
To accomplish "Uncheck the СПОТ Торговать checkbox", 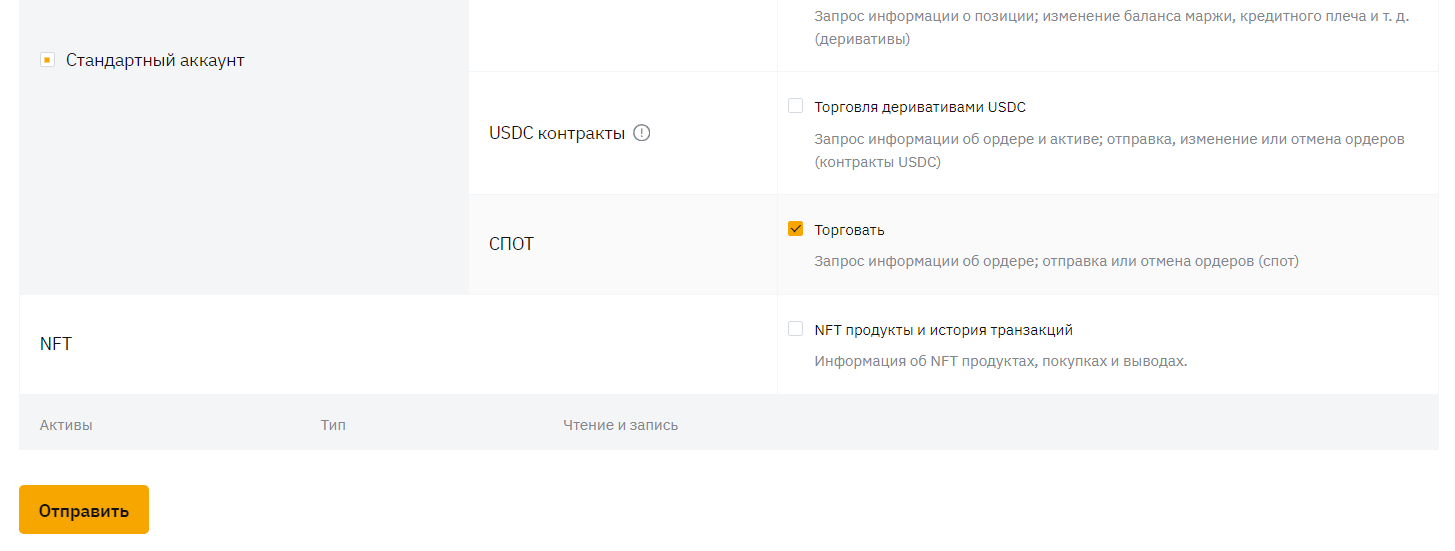I will pyautogui.click(x=795, y=229).
